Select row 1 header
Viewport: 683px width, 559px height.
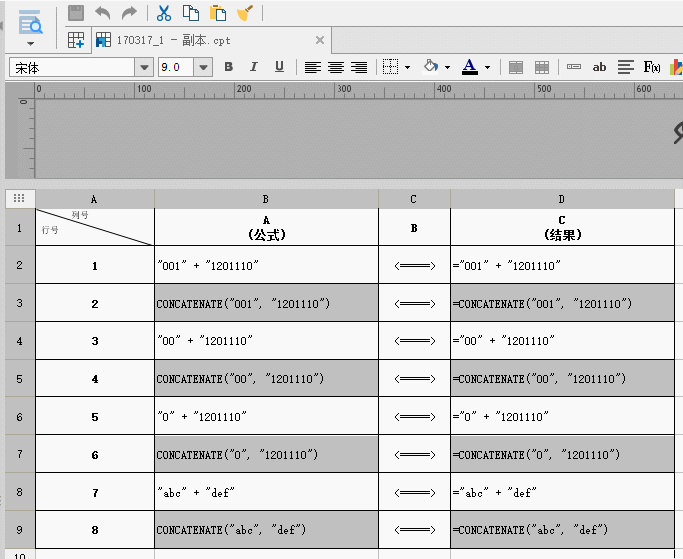pos(20,227)
